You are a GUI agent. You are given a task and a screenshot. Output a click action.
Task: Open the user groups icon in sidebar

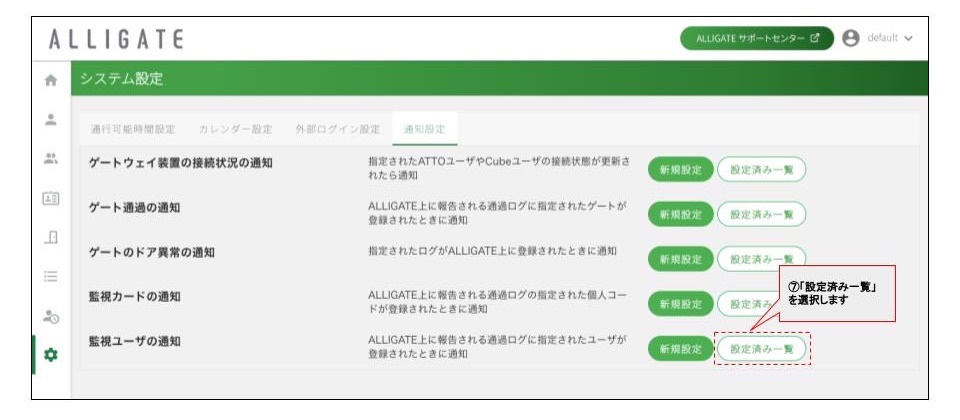coord(51,159)
